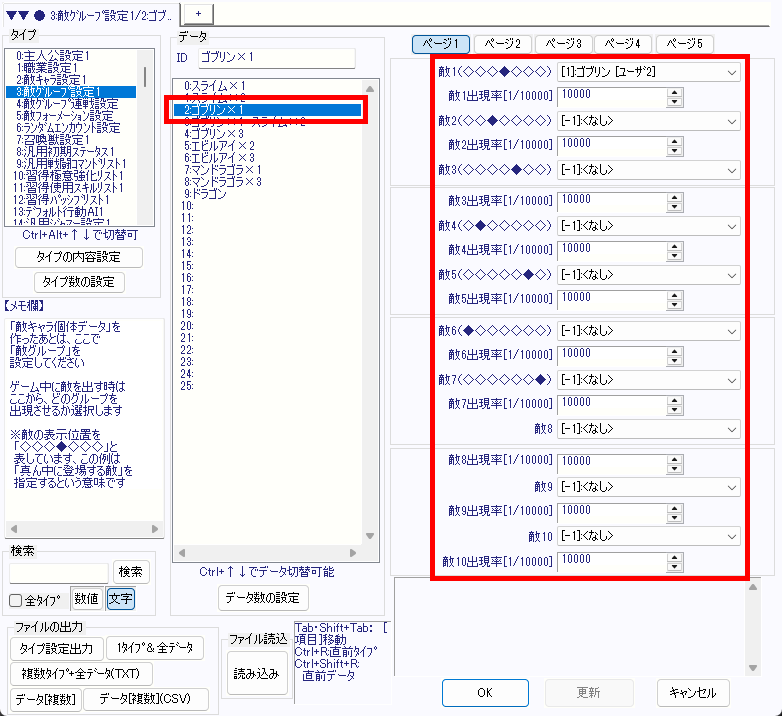This screenshot has width=782, height=716.
Task: Click the + tab to add a new tab
Action: [197, 11]
